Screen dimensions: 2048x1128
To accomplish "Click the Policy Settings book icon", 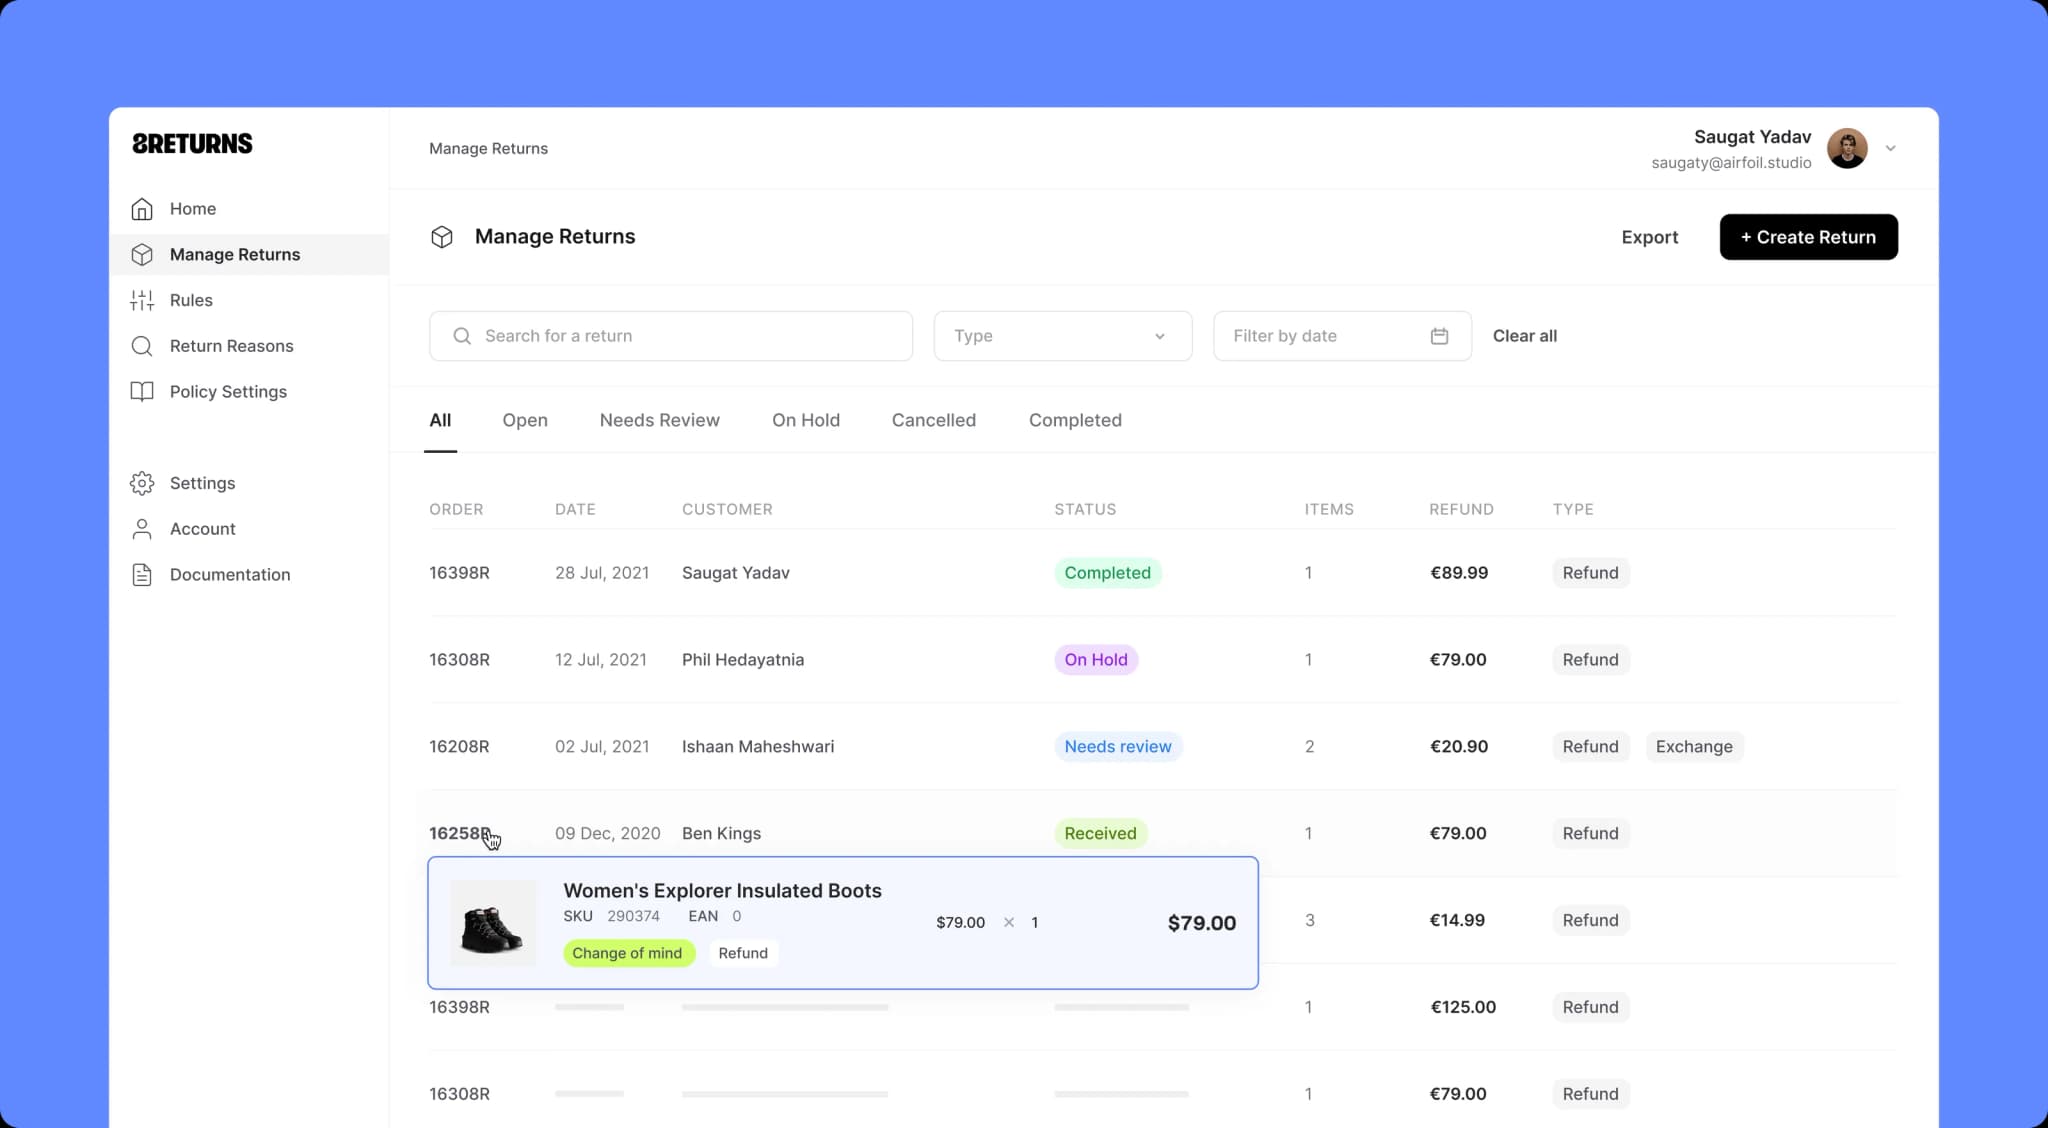I will pyautogui.click(x=142, y=392).
